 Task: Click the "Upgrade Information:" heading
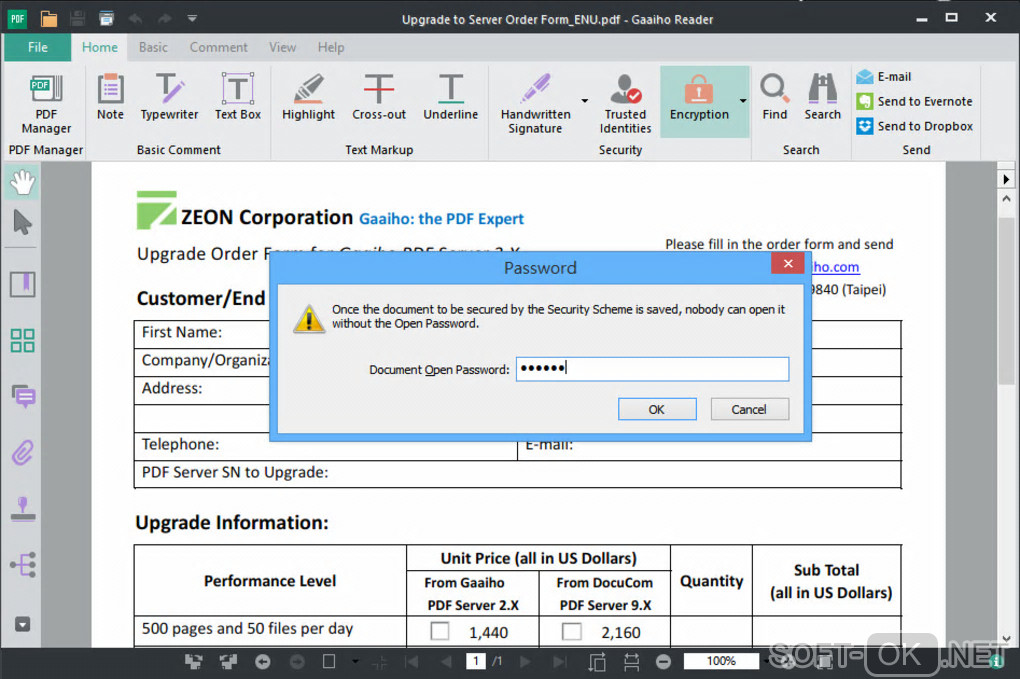tap(232, 523)
